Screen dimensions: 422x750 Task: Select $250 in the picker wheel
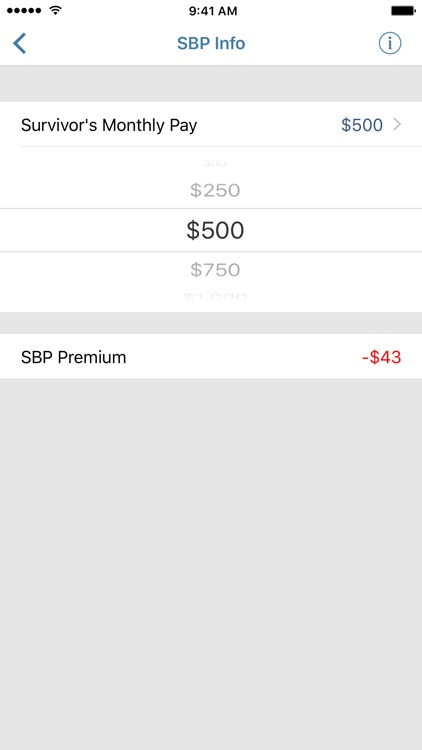tap(215, 190)
